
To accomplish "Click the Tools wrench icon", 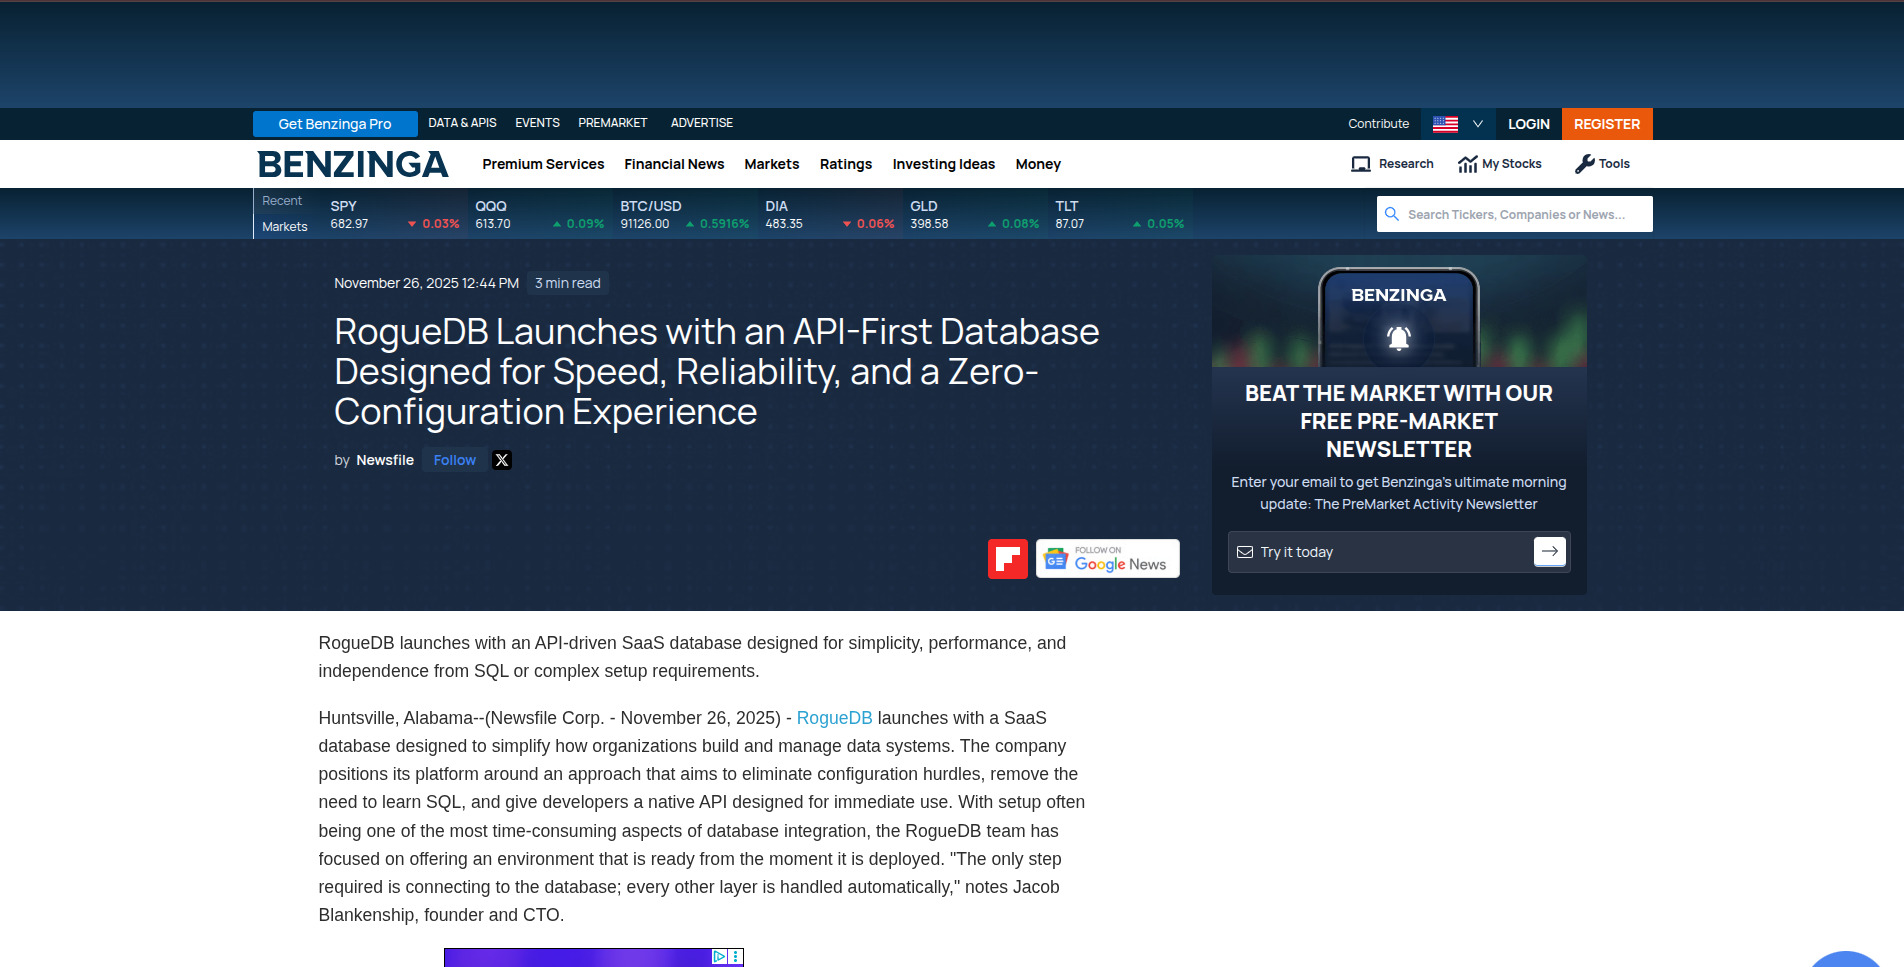I will [1585, 163].
